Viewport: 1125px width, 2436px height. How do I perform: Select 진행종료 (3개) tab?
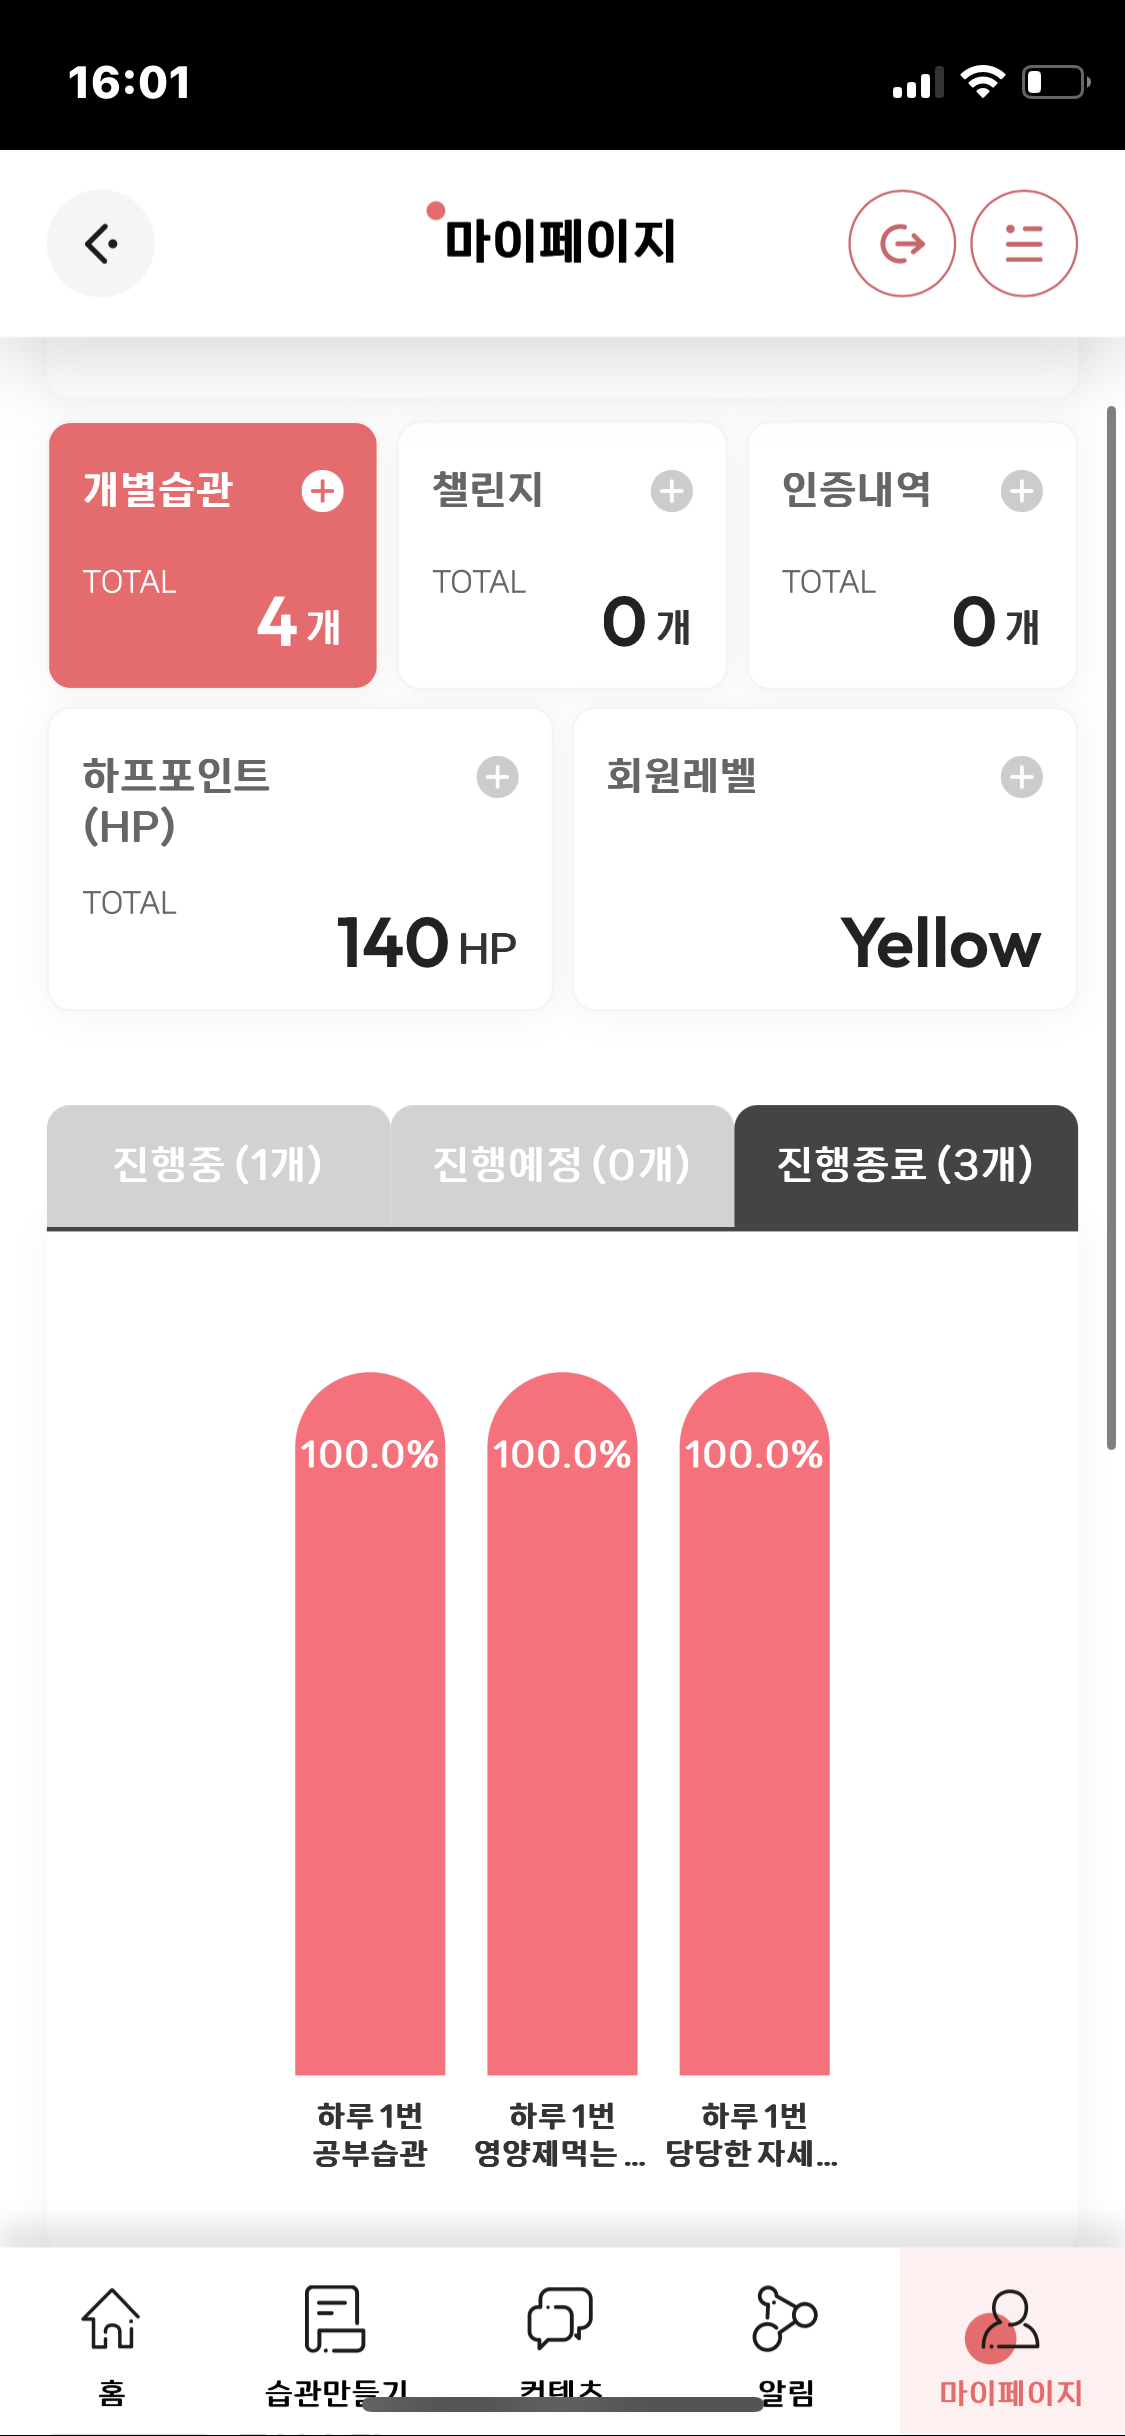tap(905, 1165)
